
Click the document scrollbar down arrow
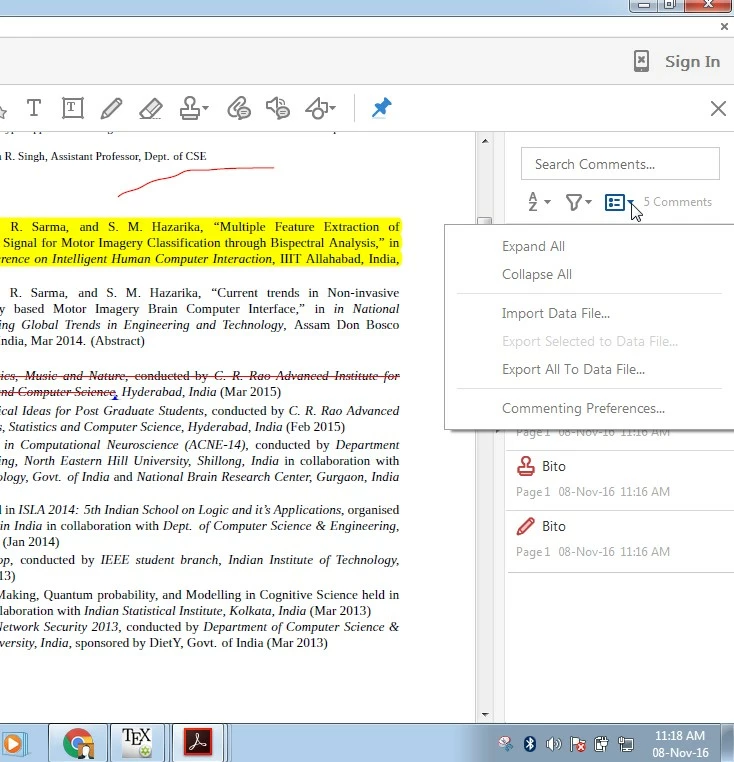485,714
